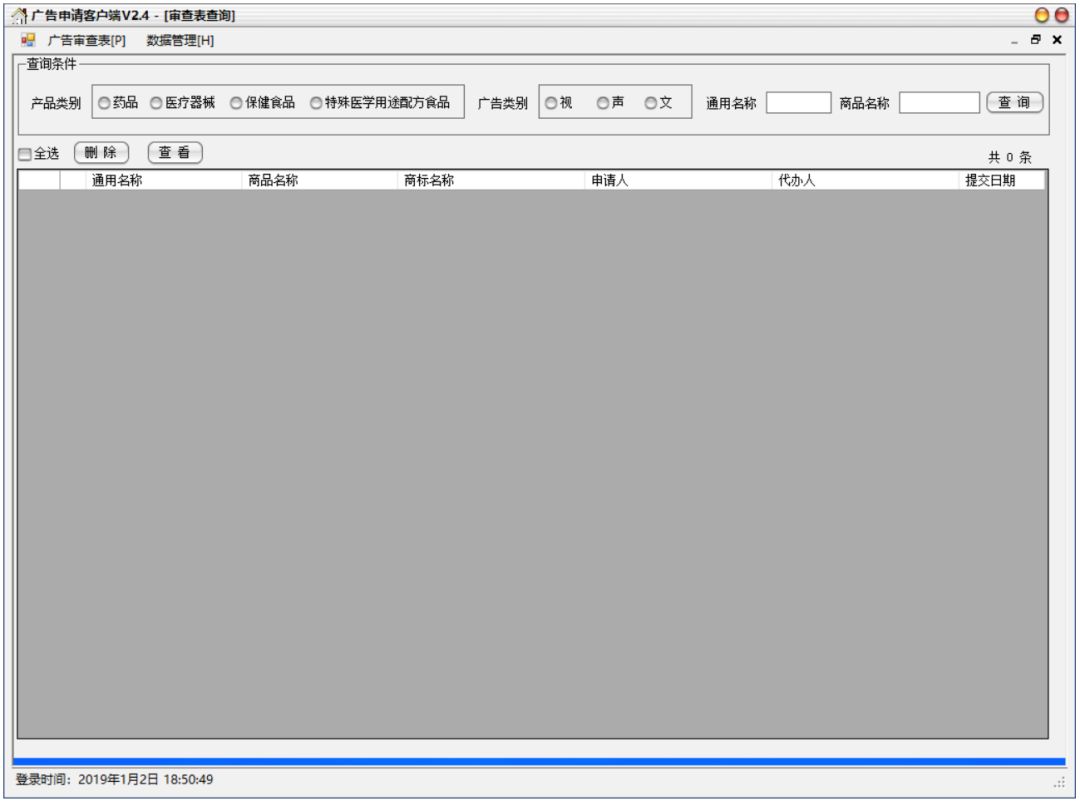
Task: Click the 查看 button
Action: [175, 153]
